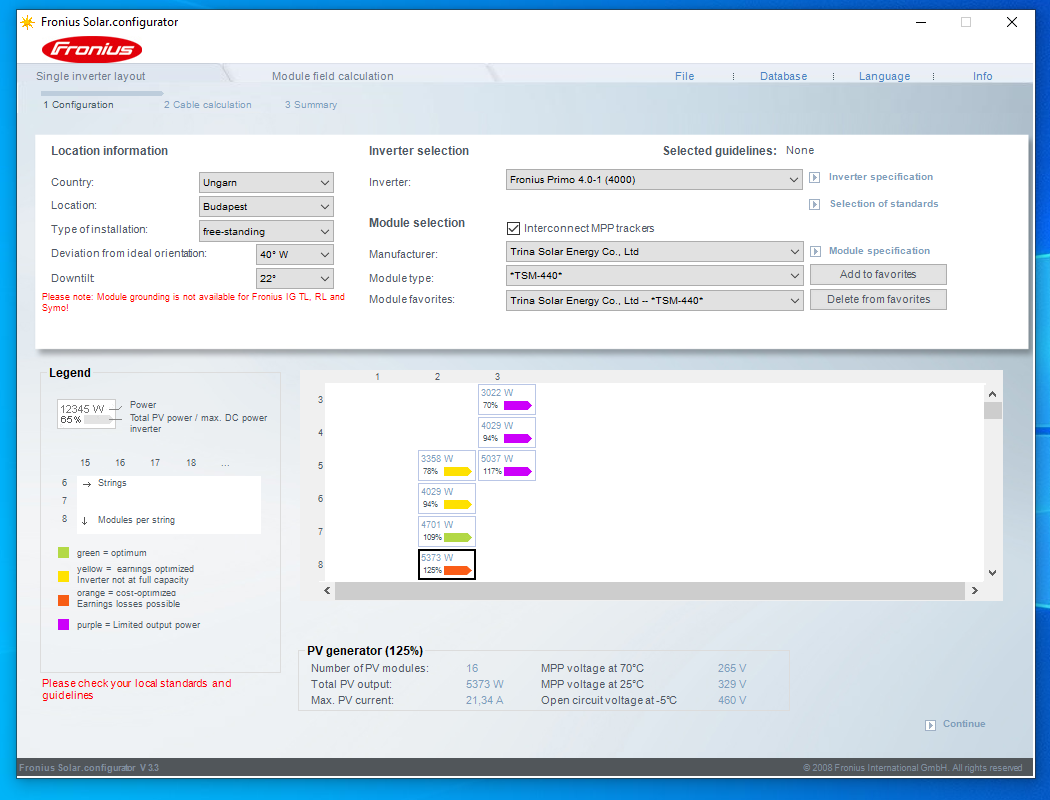Click the down arrow of grid scrollbar
The image size is (1050, 800).
point(992,572)
